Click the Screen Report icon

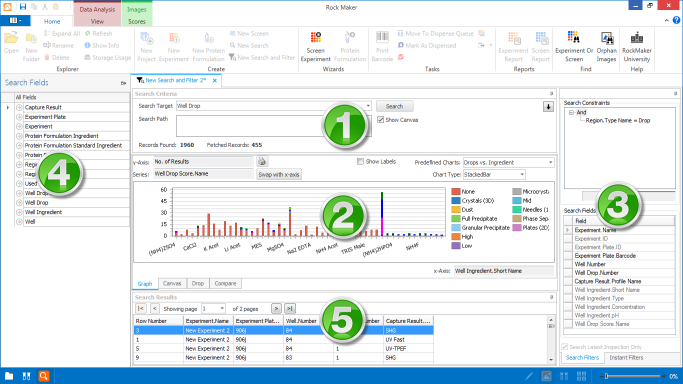click(541, 38)
